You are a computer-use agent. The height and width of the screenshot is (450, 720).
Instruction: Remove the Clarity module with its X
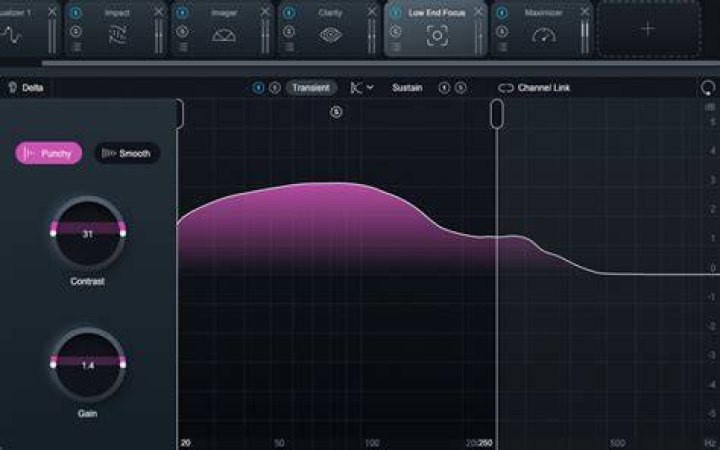(371, 11)
